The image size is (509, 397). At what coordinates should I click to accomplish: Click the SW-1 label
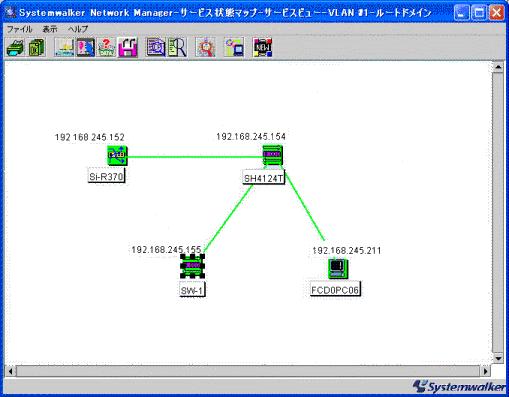point(192,290)
